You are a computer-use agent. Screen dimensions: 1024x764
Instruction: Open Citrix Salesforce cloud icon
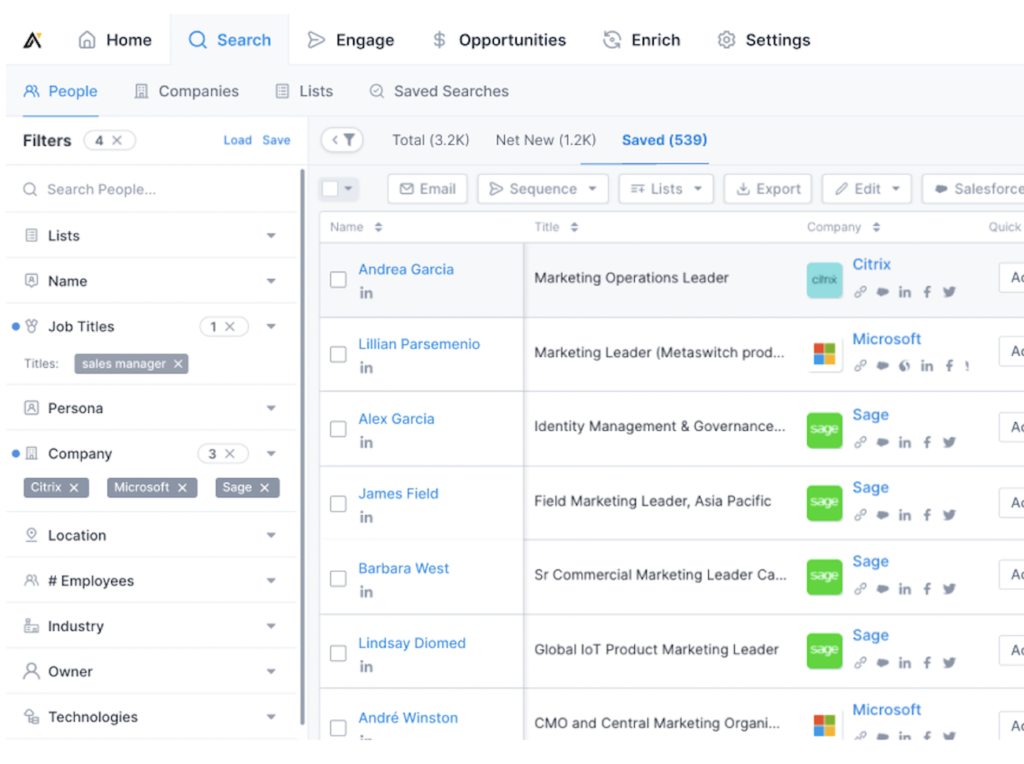pos(882,292)
